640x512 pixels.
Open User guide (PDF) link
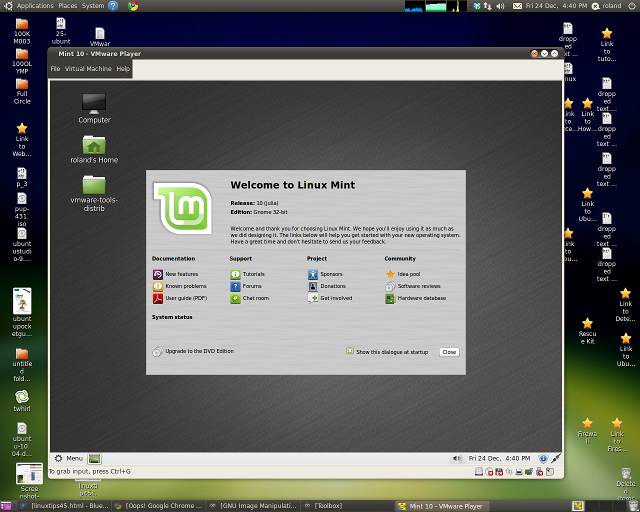[x=186, y=298]
